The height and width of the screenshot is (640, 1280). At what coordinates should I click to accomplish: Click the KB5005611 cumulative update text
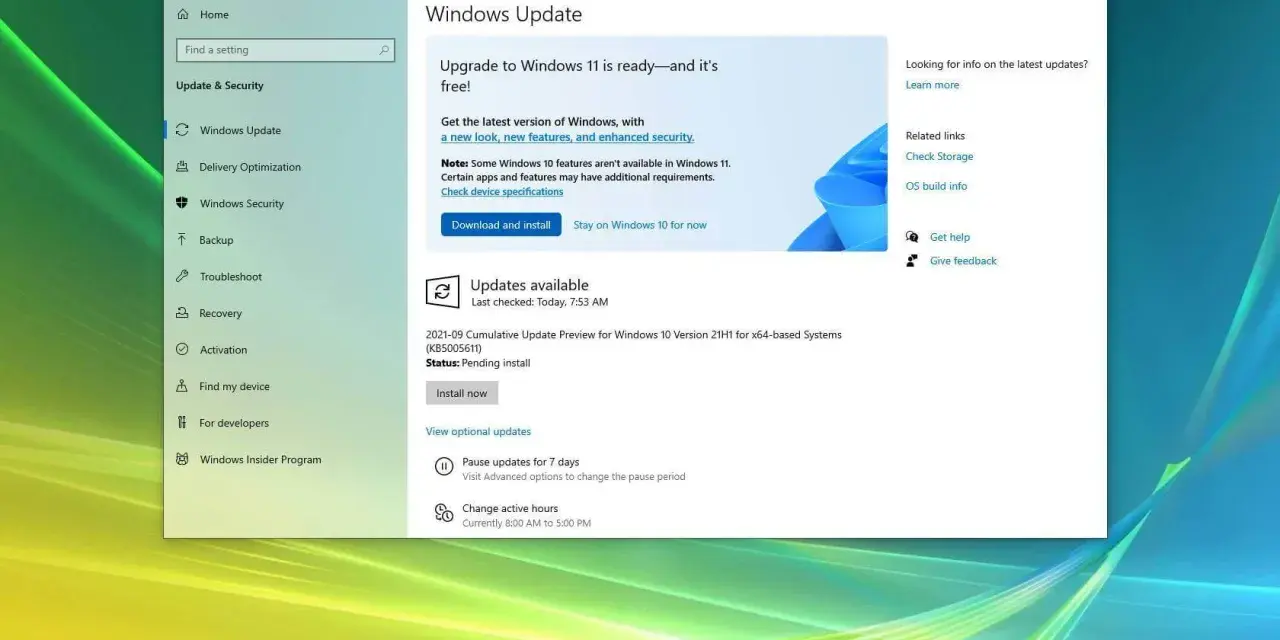click(x=634, y=341)
